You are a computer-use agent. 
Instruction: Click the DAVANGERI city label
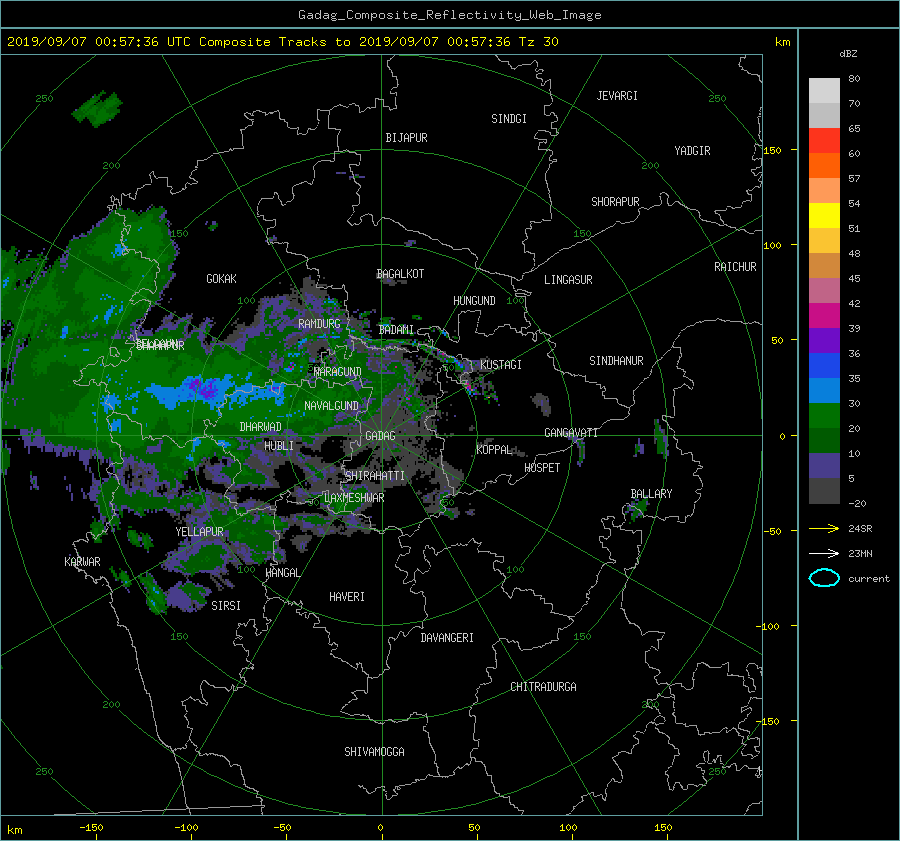click(x=447, y=638)
